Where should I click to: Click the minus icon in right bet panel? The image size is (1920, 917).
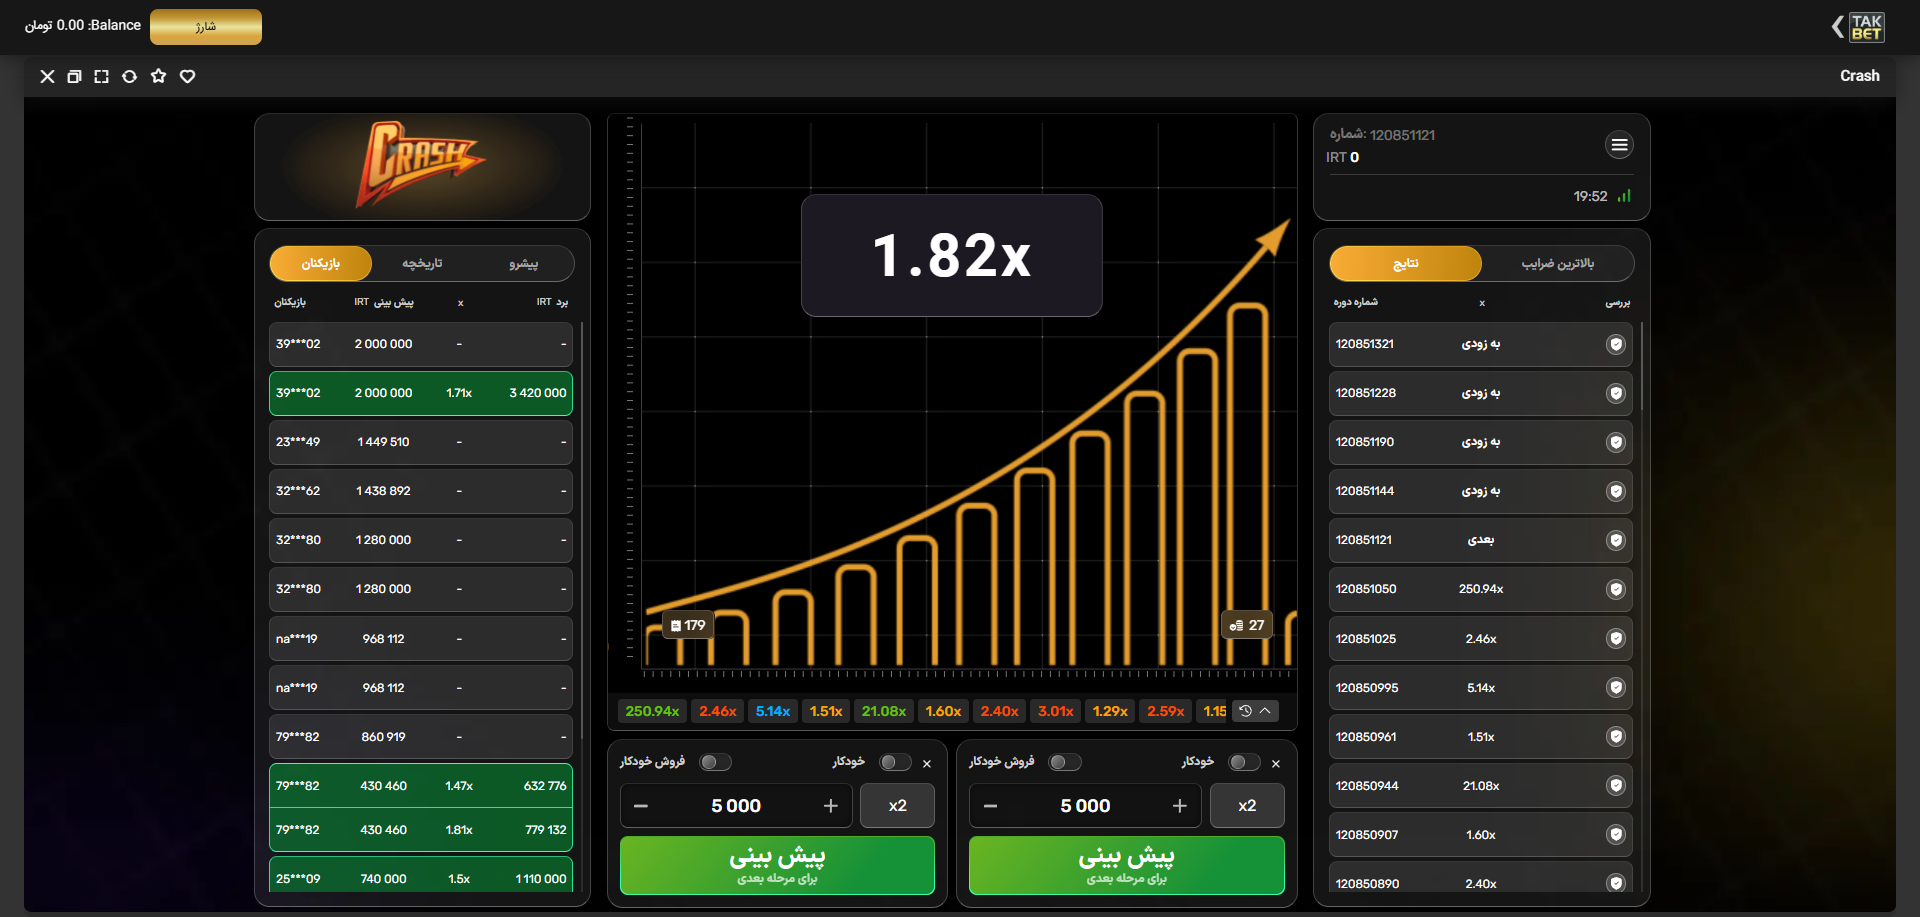990,806
